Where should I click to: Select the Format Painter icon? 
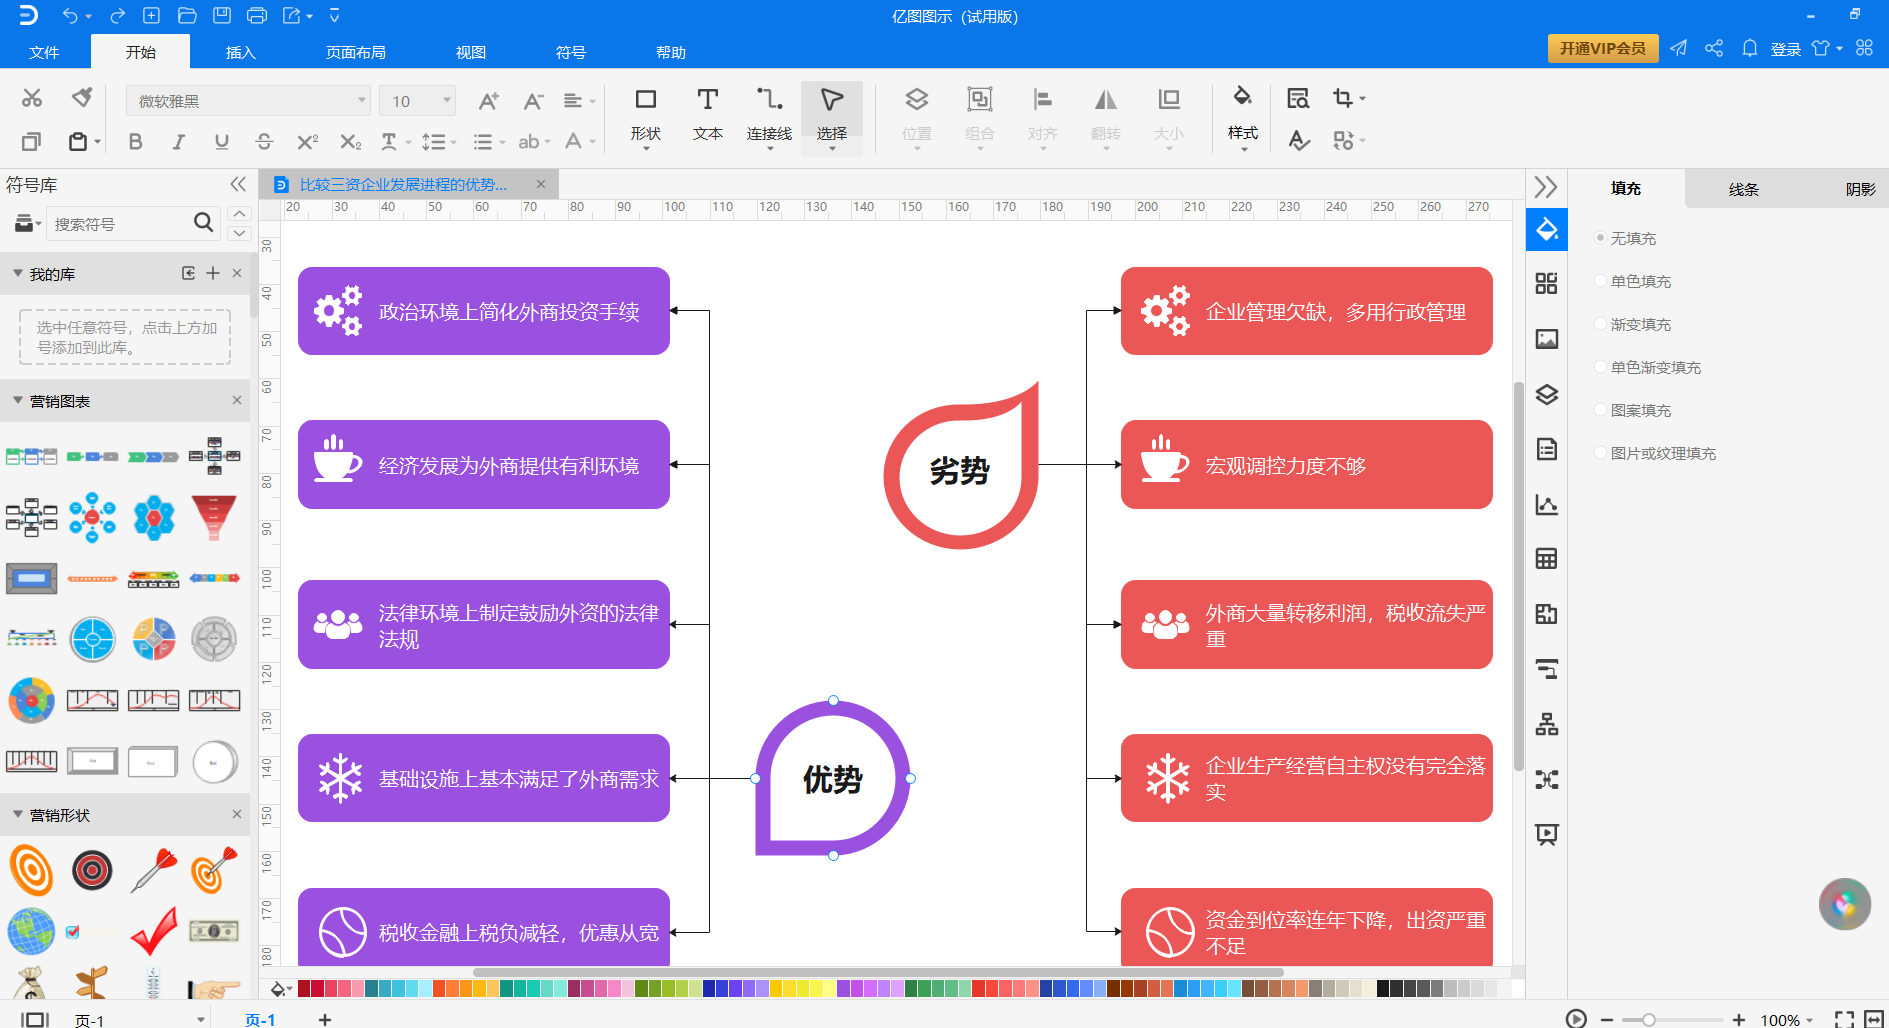coord(82,98)
